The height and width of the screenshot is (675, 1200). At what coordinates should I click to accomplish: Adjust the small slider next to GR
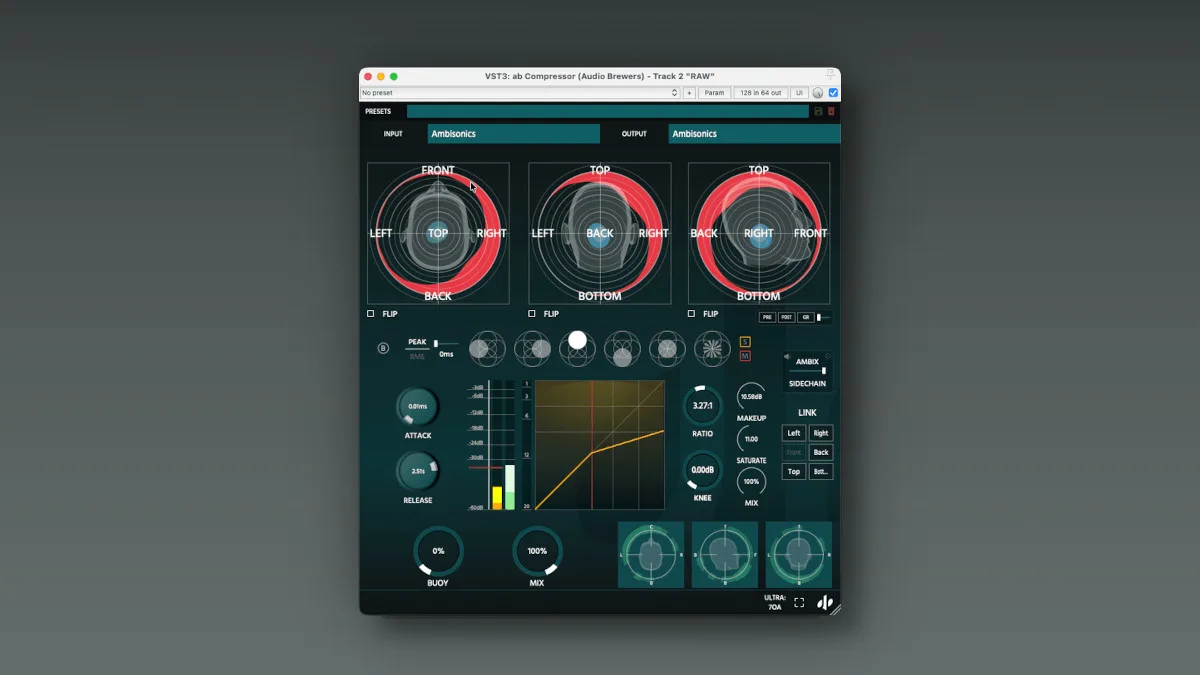click(x=824, y=317)
